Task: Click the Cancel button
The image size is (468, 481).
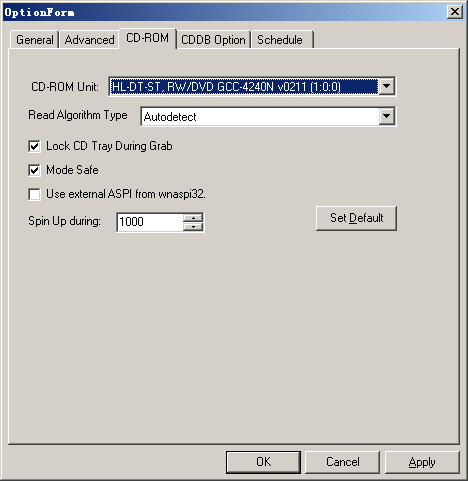Action: tap(343, 462)
